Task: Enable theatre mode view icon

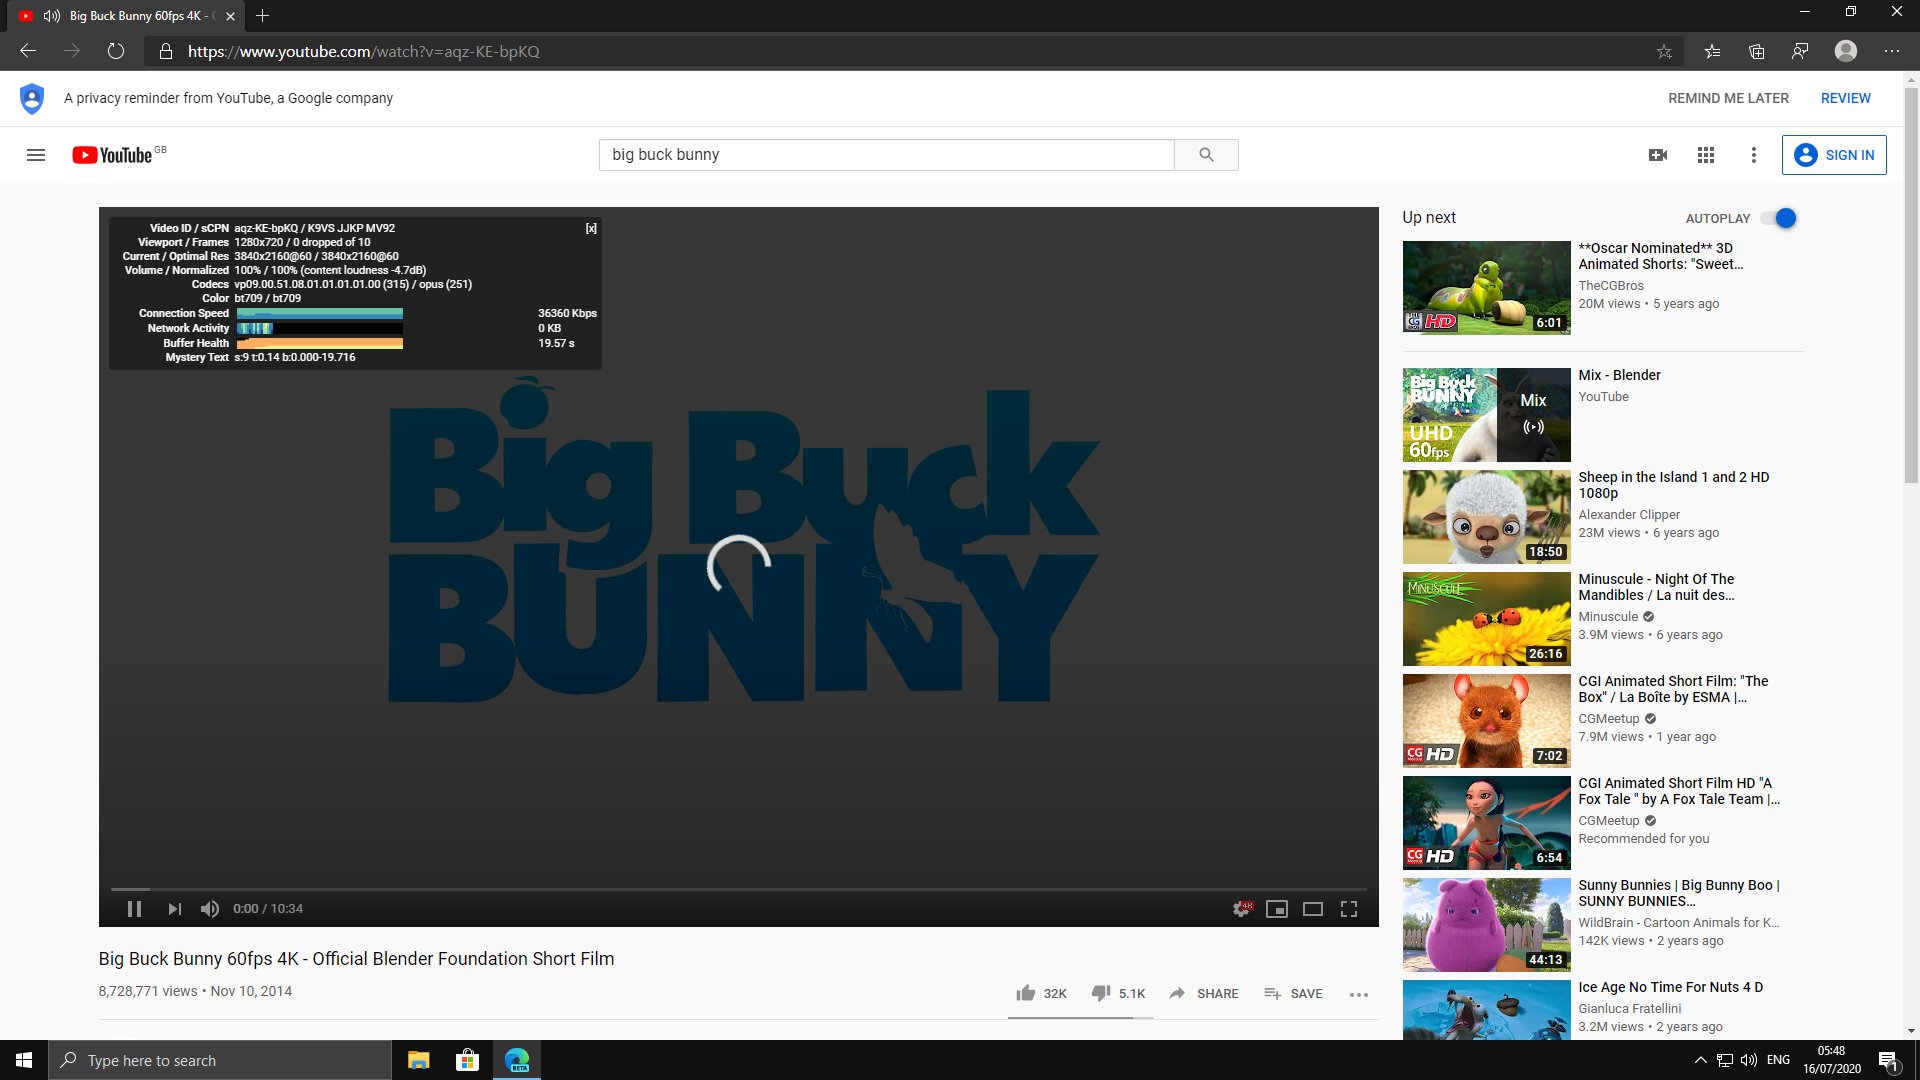Action: (1313, 909)
